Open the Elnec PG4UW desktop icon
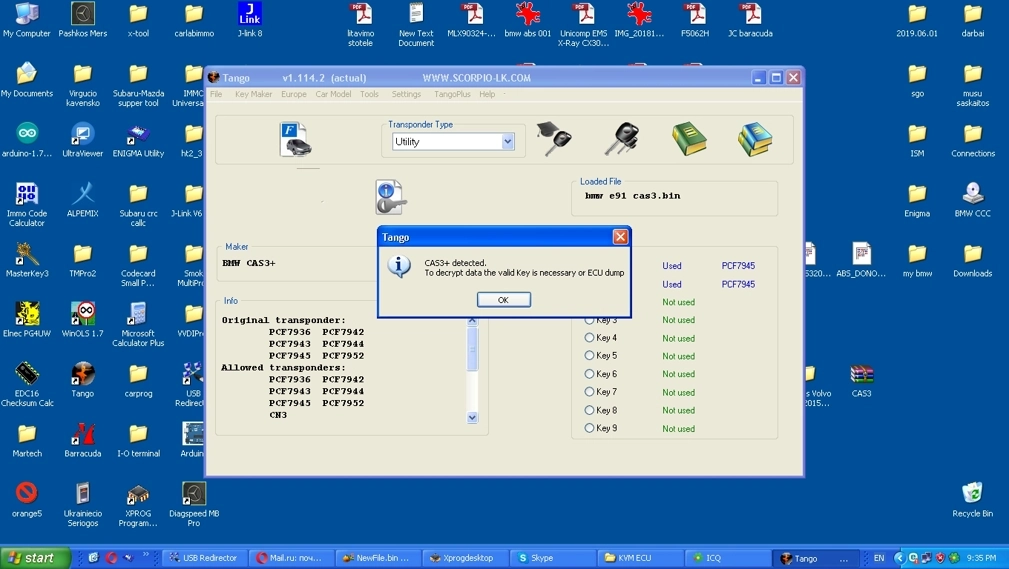Viewport: 1009px width, 569px height. click(x=26, y=319)
